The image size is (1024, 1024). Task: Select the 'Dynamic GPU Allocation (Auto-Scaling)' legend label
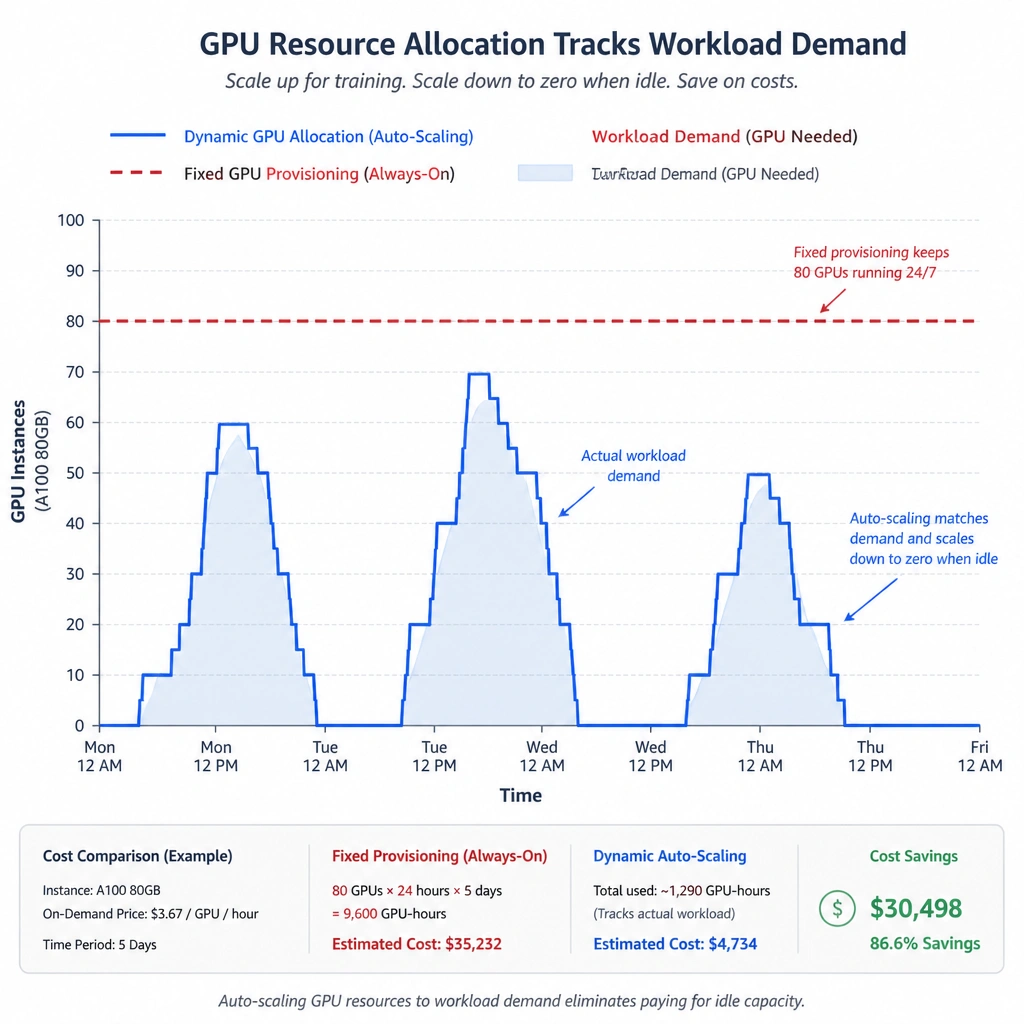click(328, 136)
